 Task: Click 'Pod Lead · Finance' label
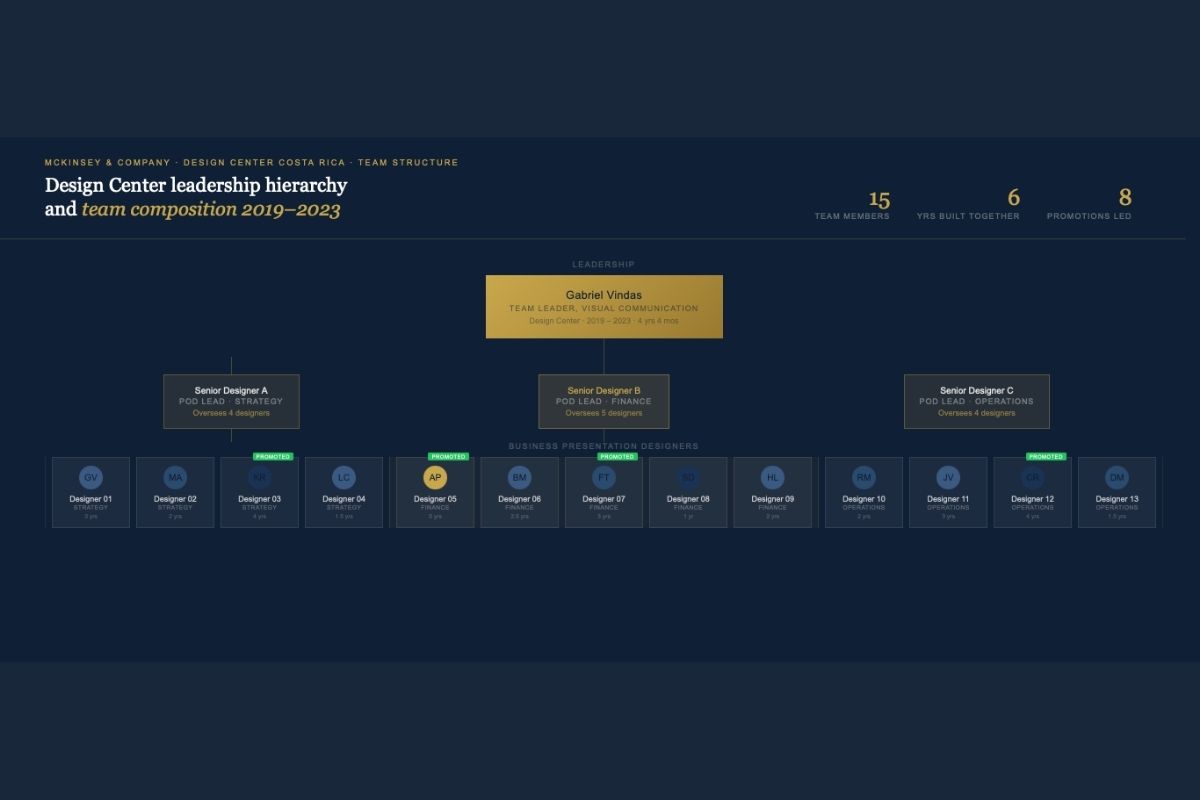604,402
